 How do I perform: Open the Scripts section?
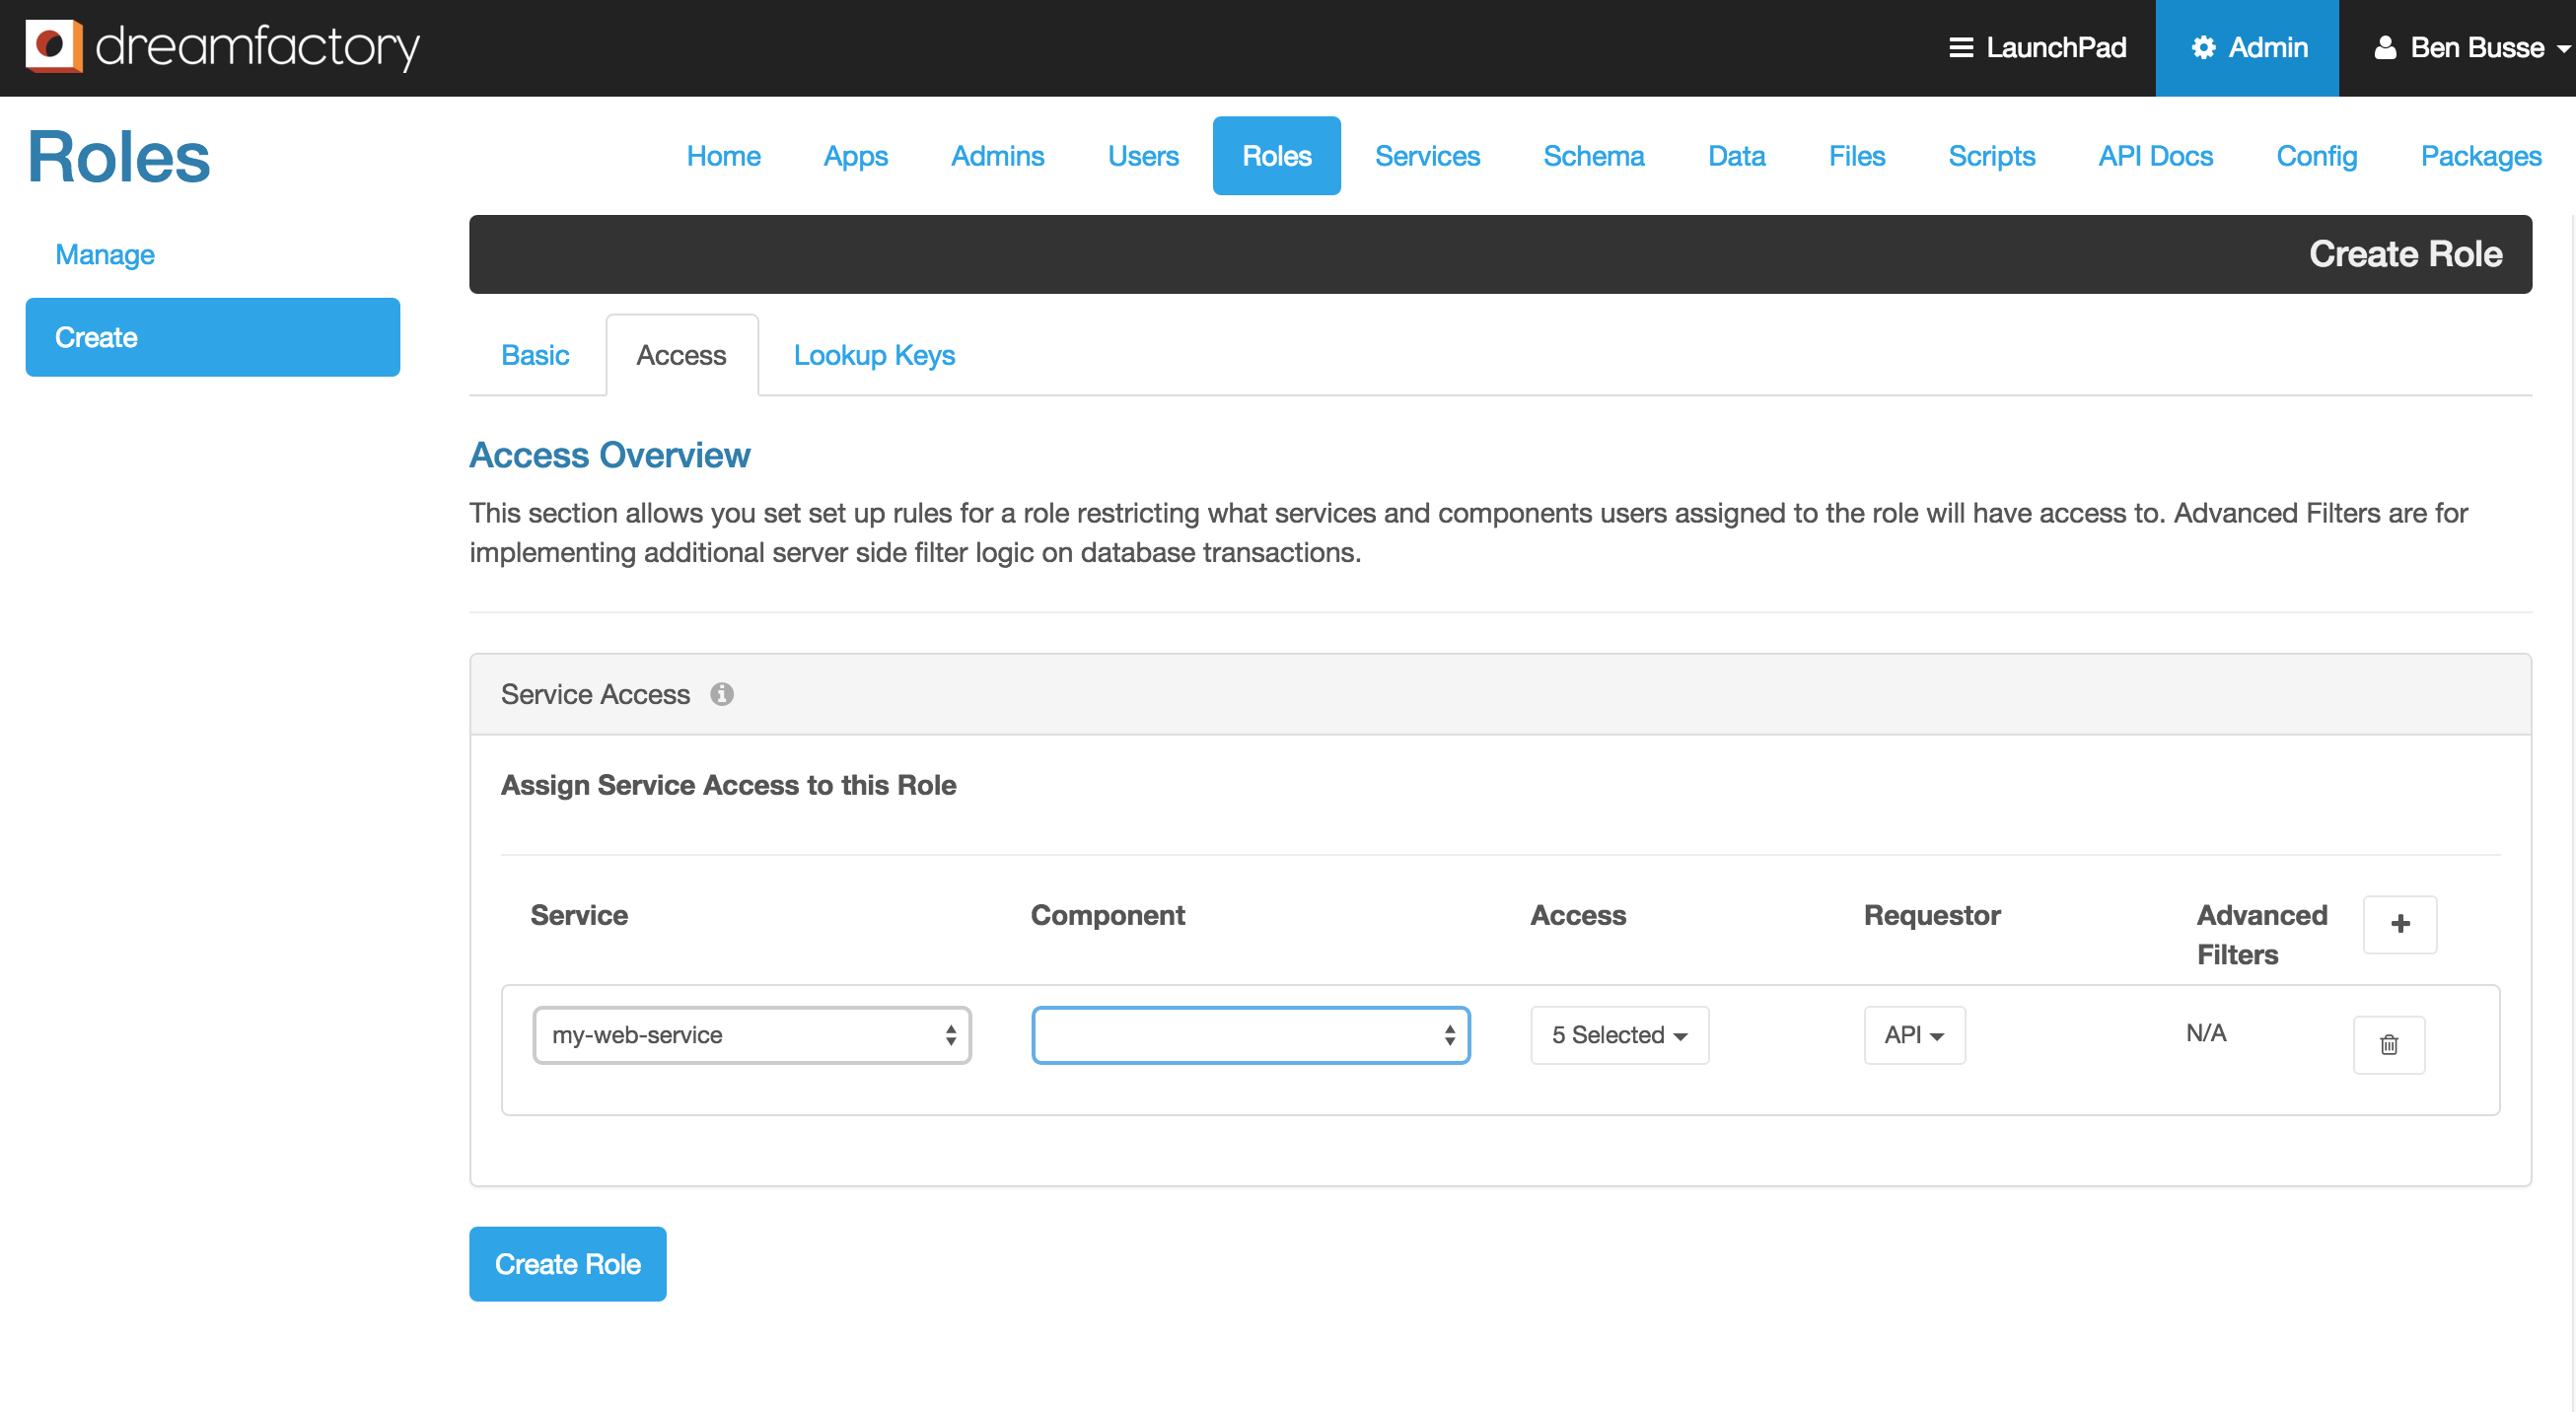point(1992,156)
